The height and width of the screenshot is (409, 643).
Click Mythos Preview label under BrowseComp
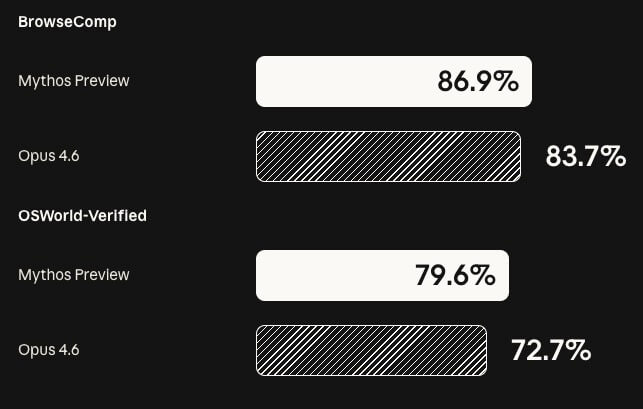coord(74,81)
